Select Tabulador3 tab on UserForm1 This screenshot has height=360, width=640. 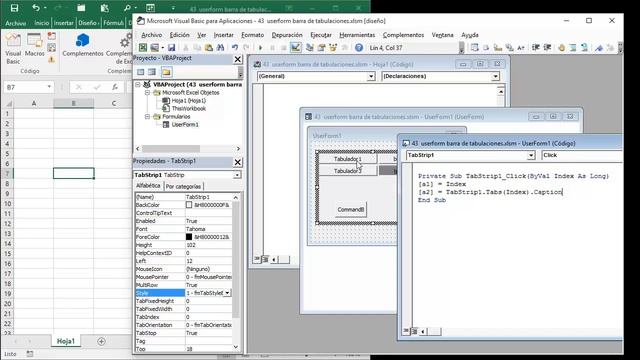click(347, 171)
